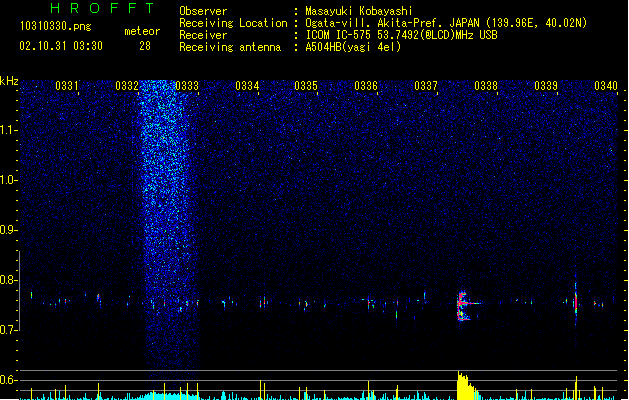
Task: Click the Receiving antenna label
Action: (230, 47)
